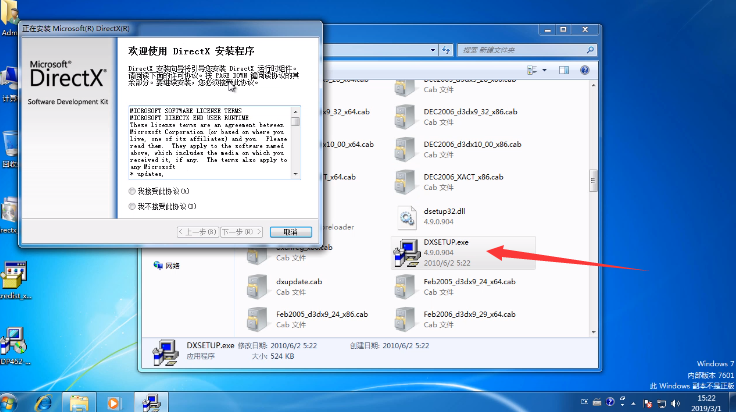Close the Explorer window
The width and height of the screenshot is (737, 412).
585,30
